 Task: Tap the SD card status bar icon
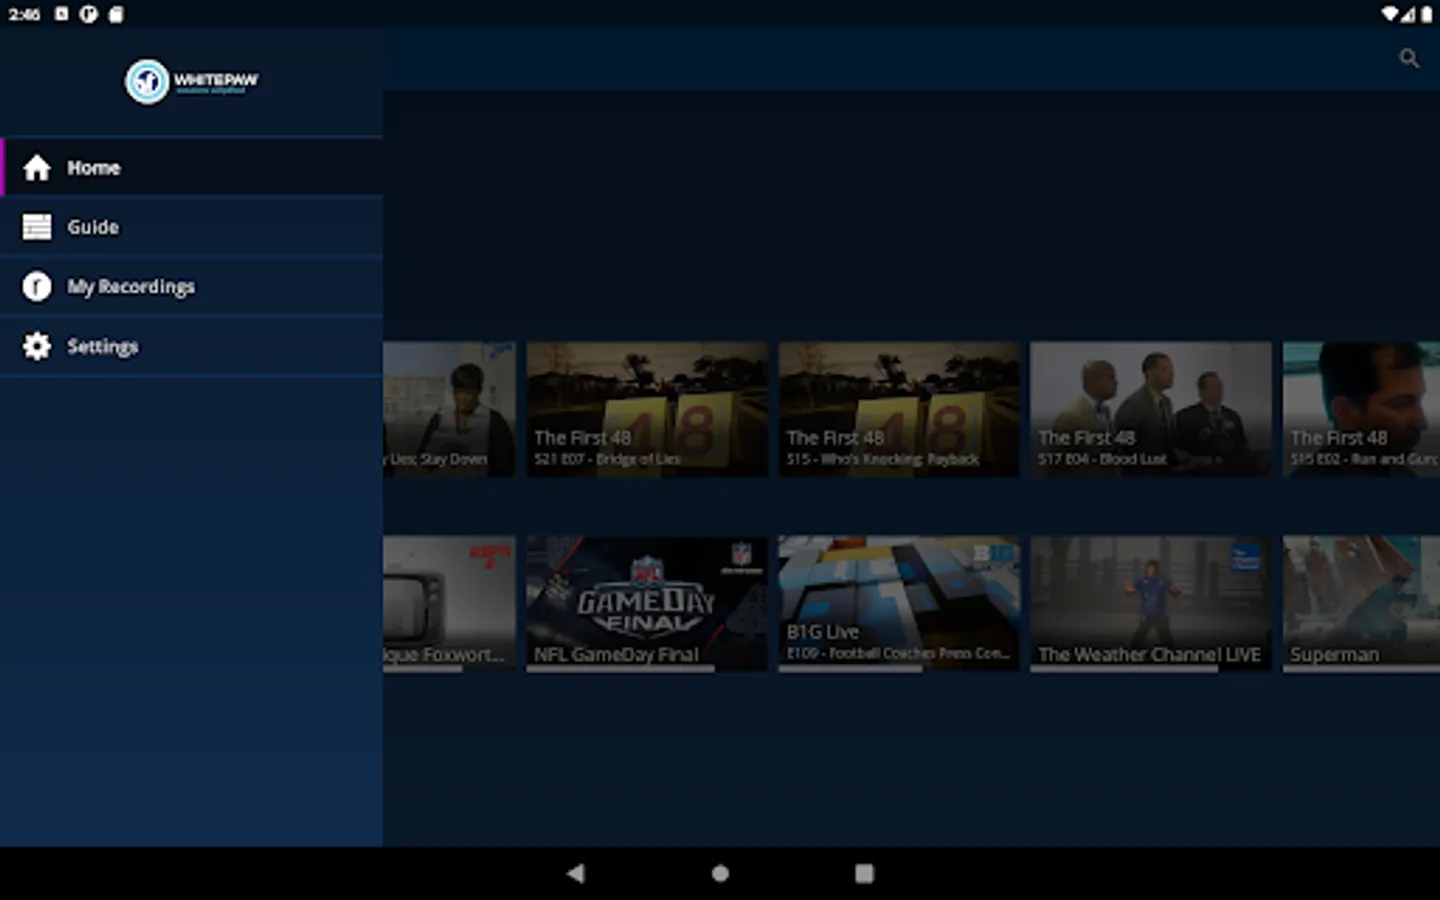pos(116,14)
